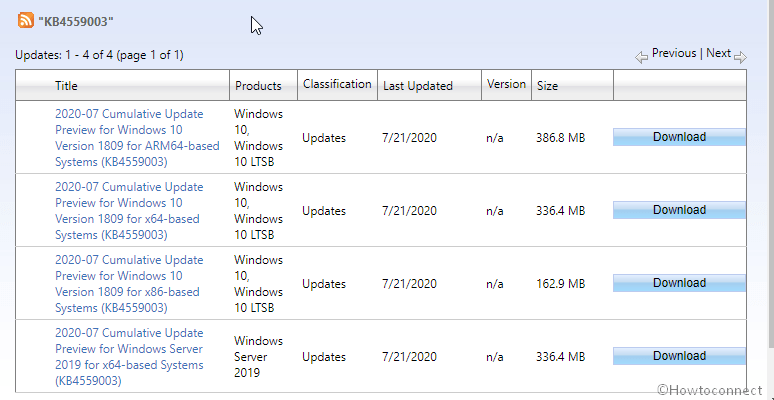
Task: Sort table by Title column
Action: coord(66,86)
